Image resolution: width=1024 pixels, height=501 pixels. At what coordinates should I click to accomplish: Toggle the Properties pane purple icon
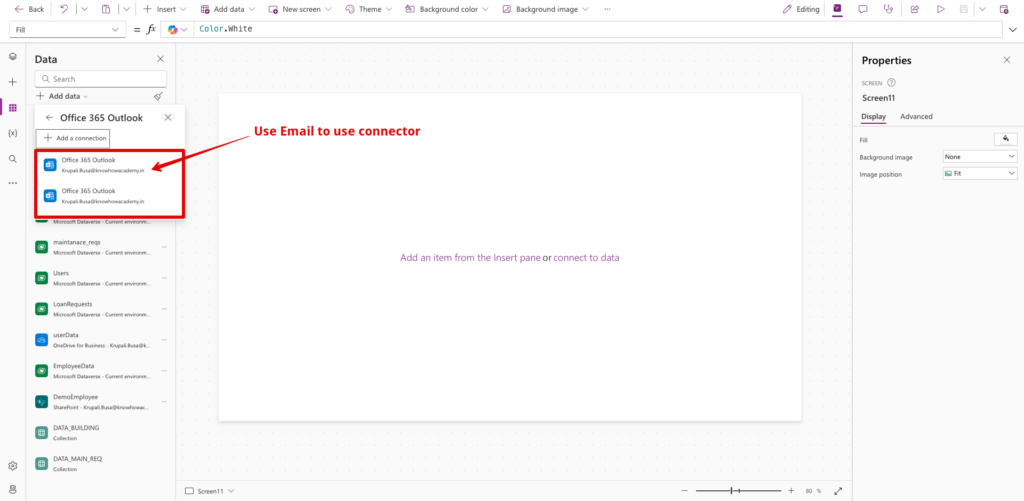[837, 9]
